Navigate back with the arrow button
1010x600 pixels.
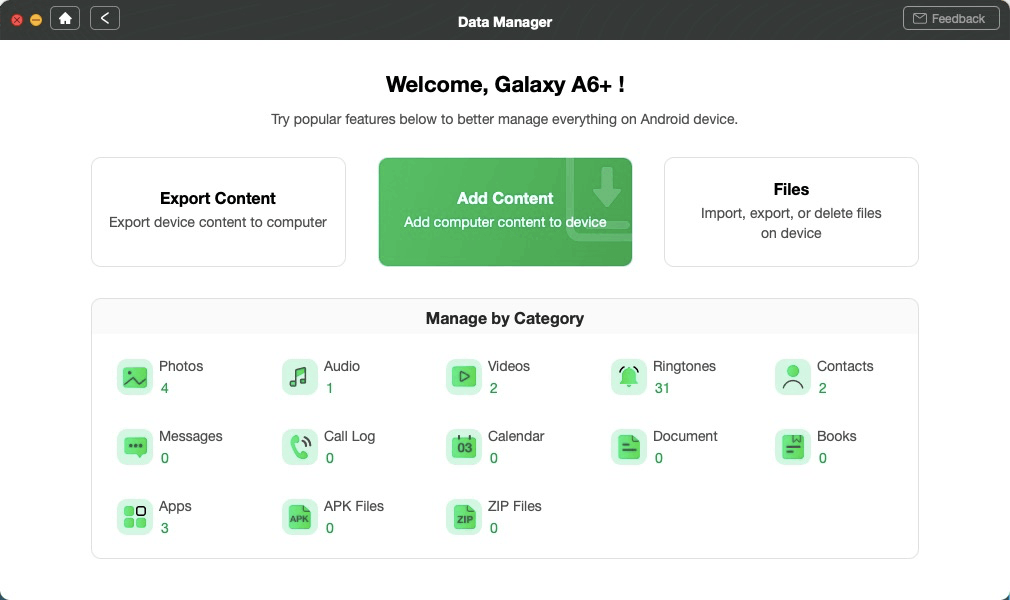[x=105, y=18]
